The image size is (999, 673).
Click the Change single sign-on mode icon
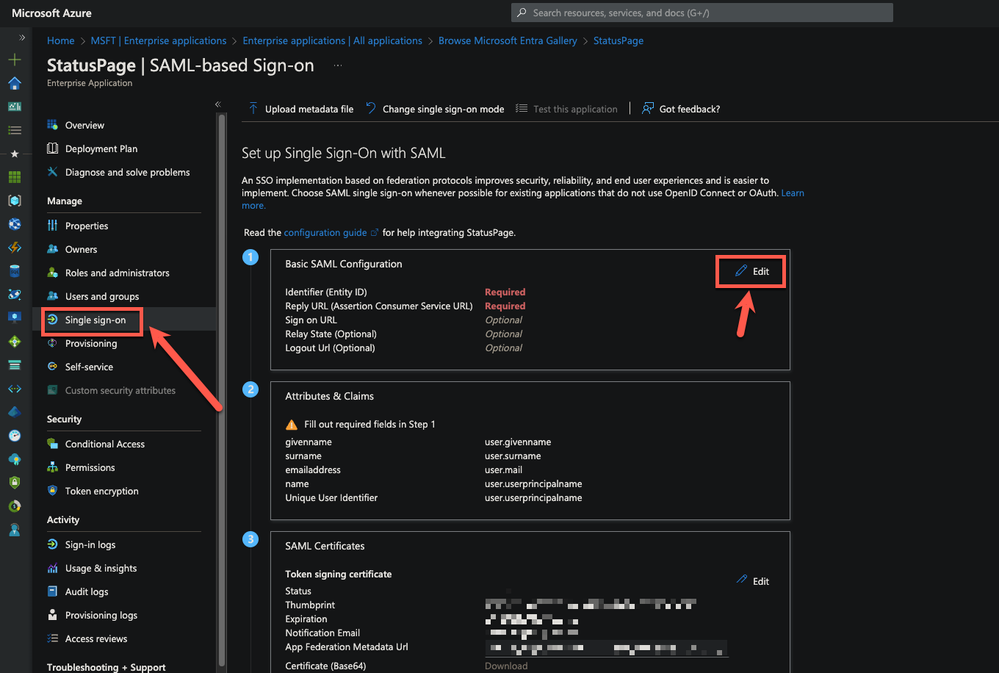click(371, 108)
